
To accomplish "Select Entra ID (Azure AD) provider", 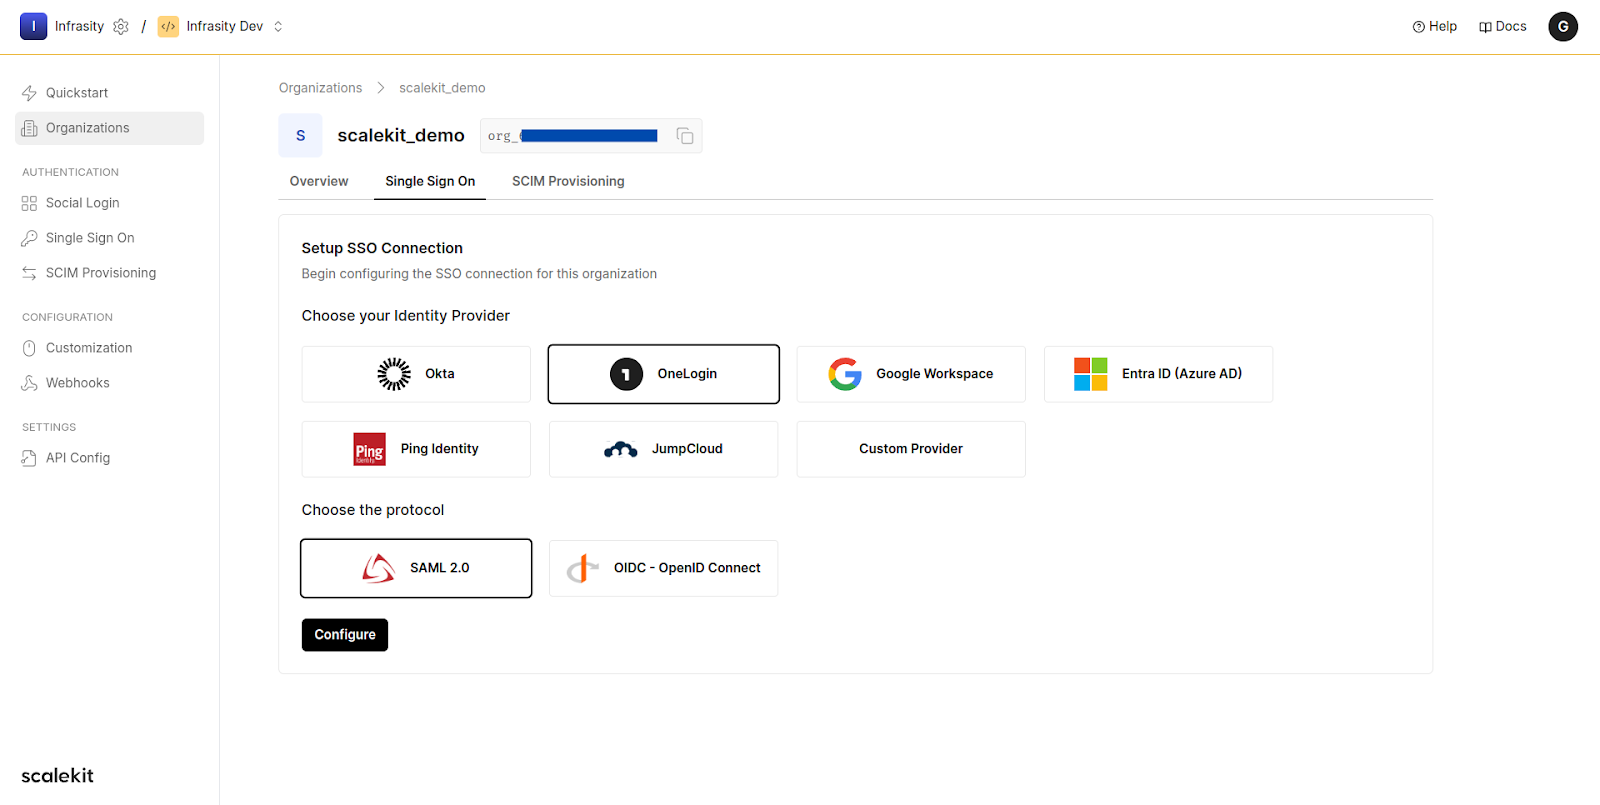I will 1158,374.
